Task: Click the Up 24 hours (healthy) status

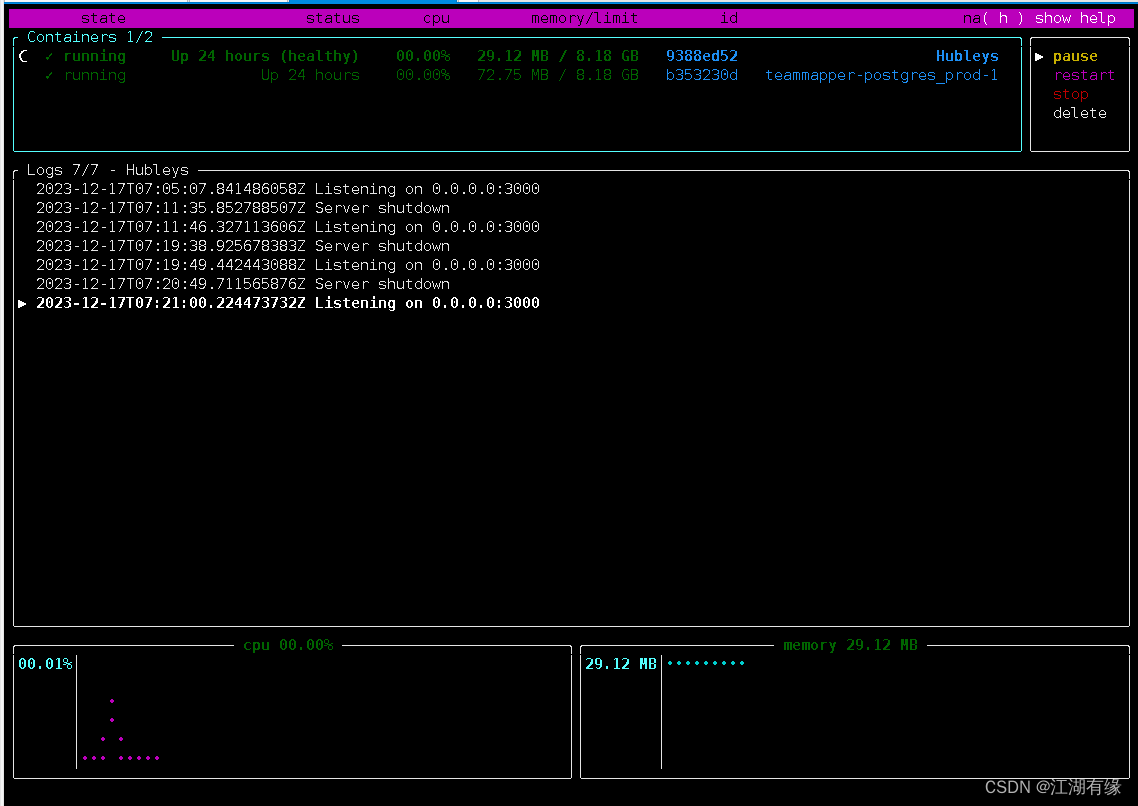Action: pyautogui.click(x=265, y=56)
